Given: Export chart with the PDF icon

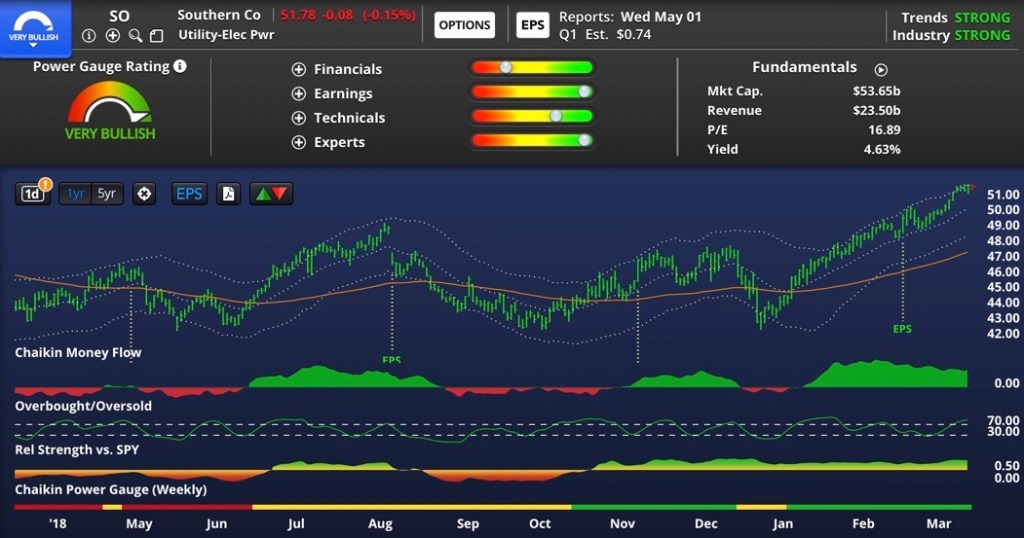Looking at the screenshot, I should pyautogui.click(x=229, y=194).
